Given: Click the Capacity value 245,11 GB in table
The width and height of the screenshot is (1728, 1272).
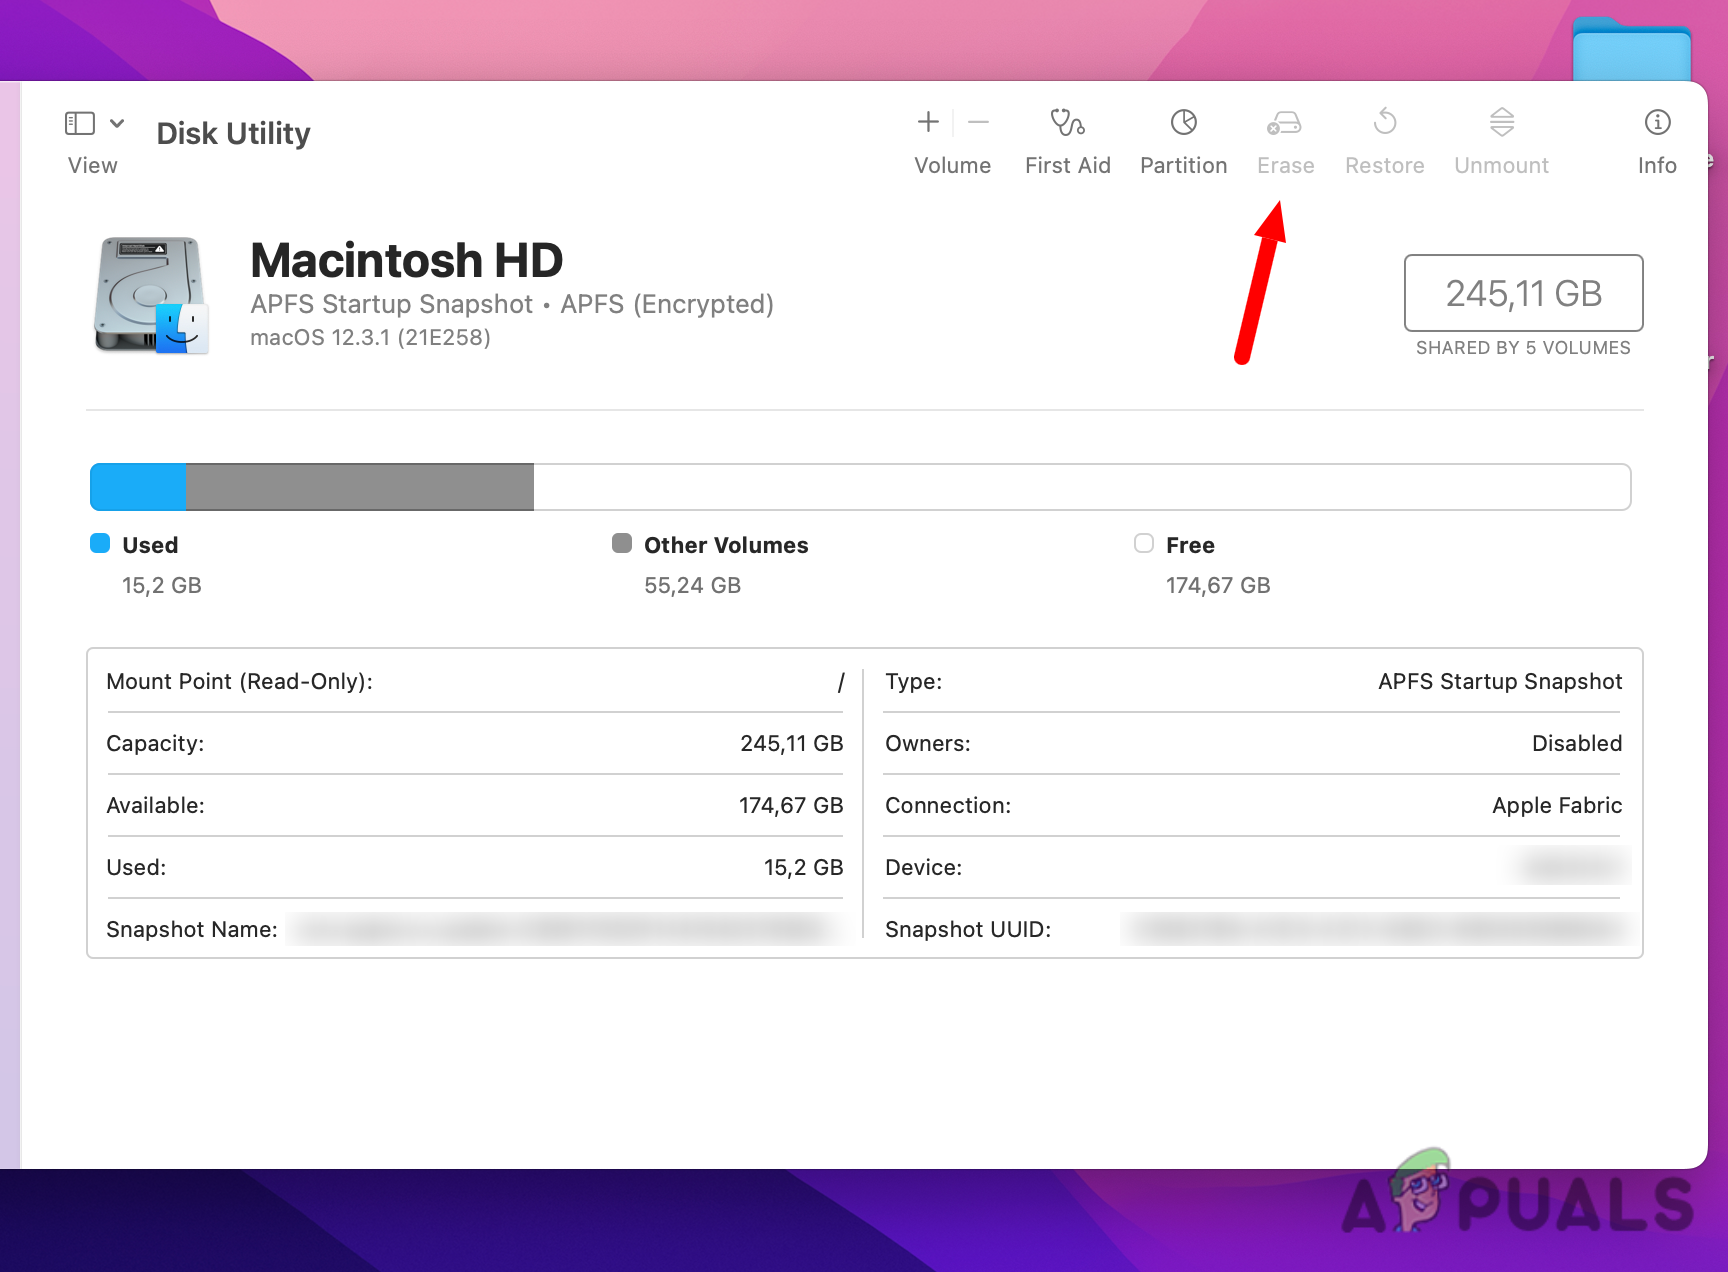Looking at the screenshot, I should [792, 743].
